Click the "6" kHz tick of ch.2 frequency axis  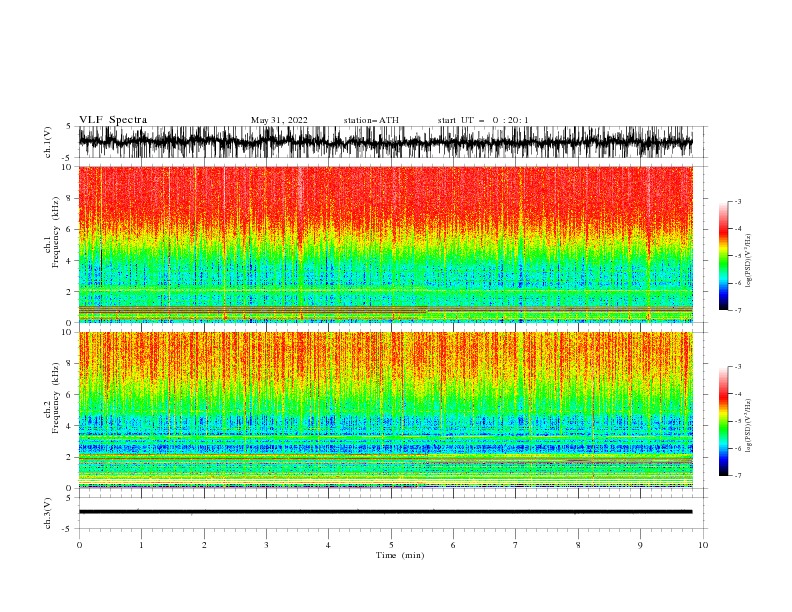[69, 395]
